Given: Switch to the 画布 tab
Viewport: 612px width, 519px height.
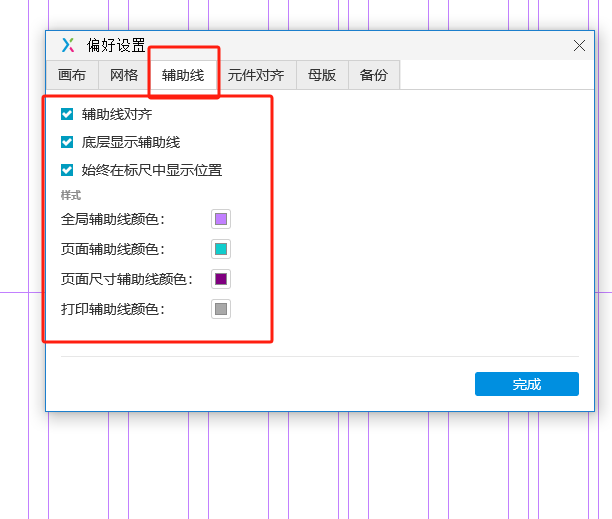Looking at the screenshot, I should click(72, 75).
